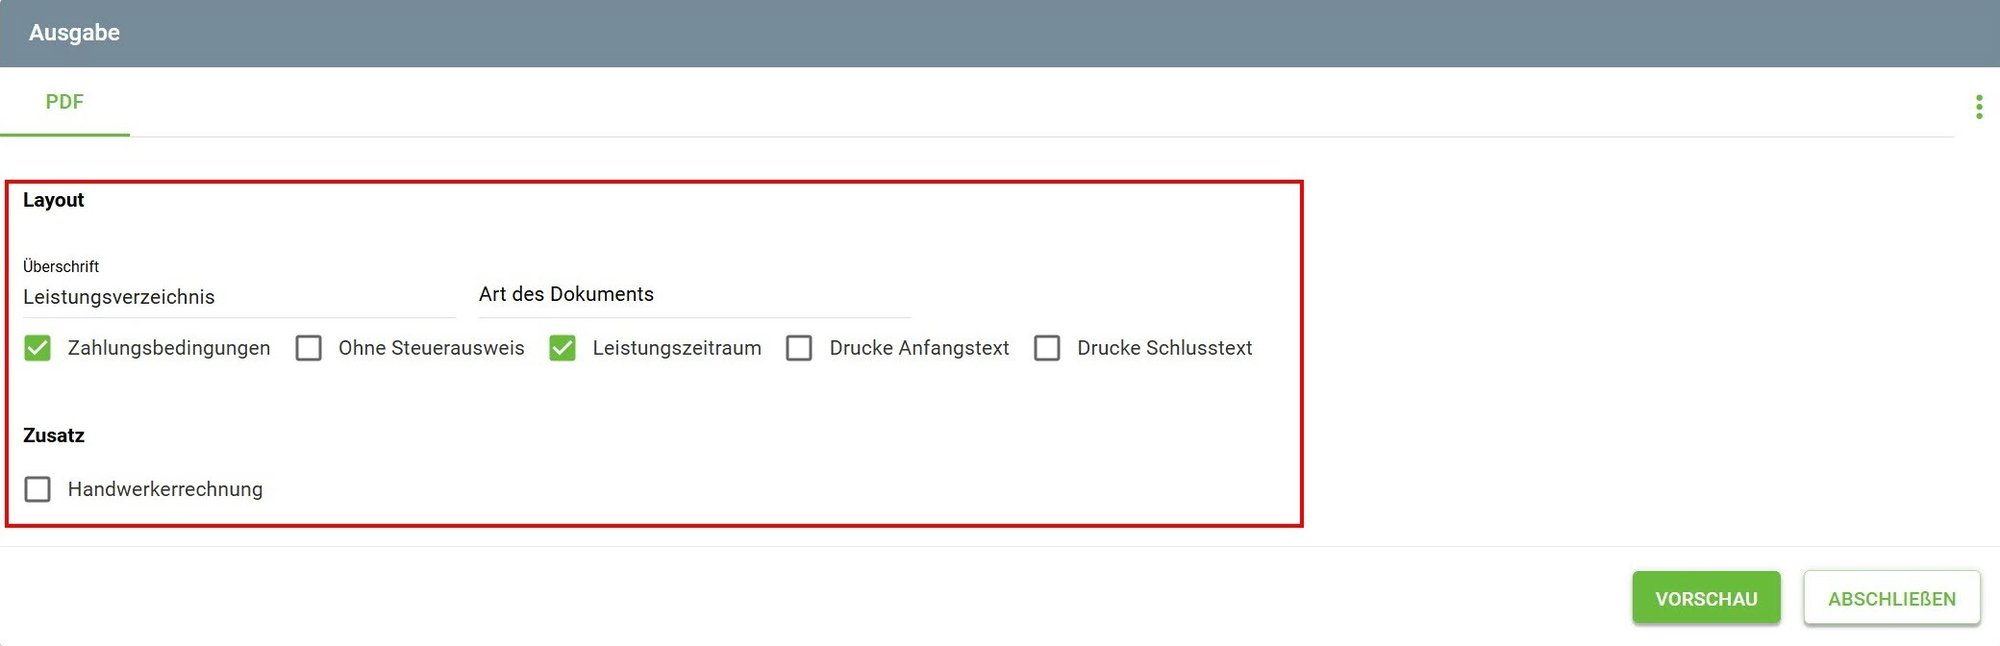The width and height of the screenshot is (2000, 646).
Task: Click the Ausgabe title bar
Action: (74, 31)
